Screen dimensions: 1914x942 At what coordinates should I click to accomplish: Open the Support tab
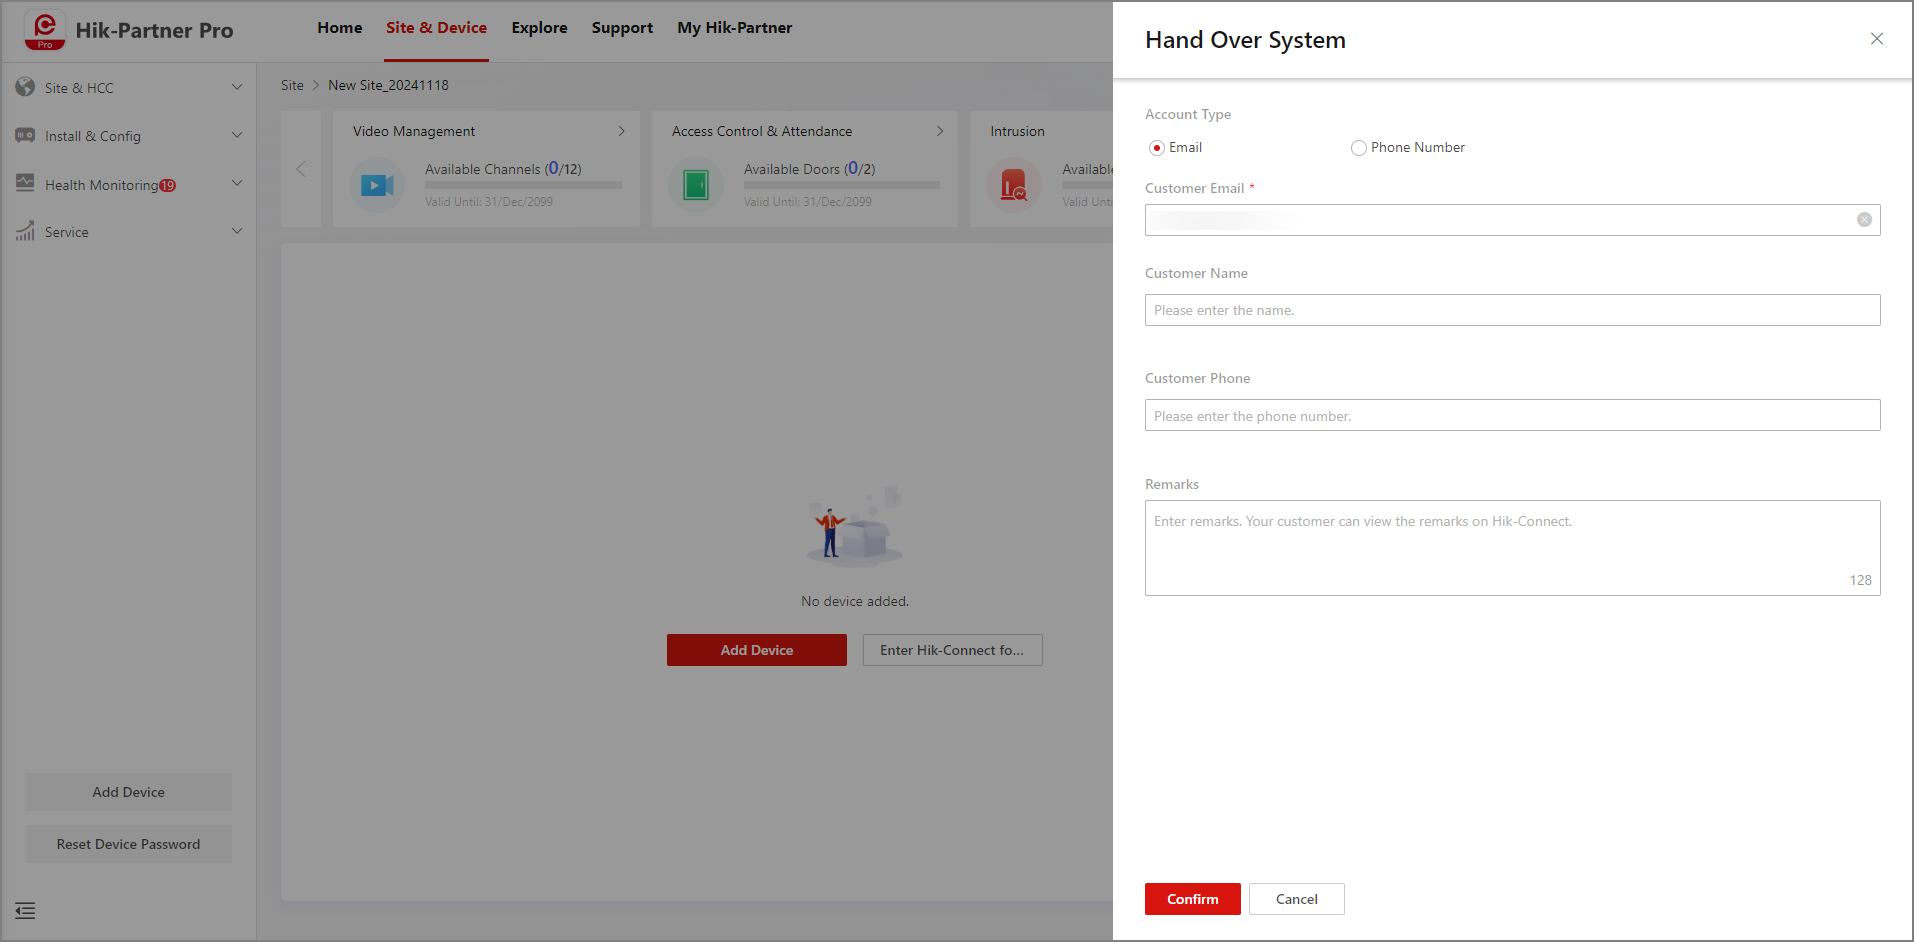coord(622,28)
